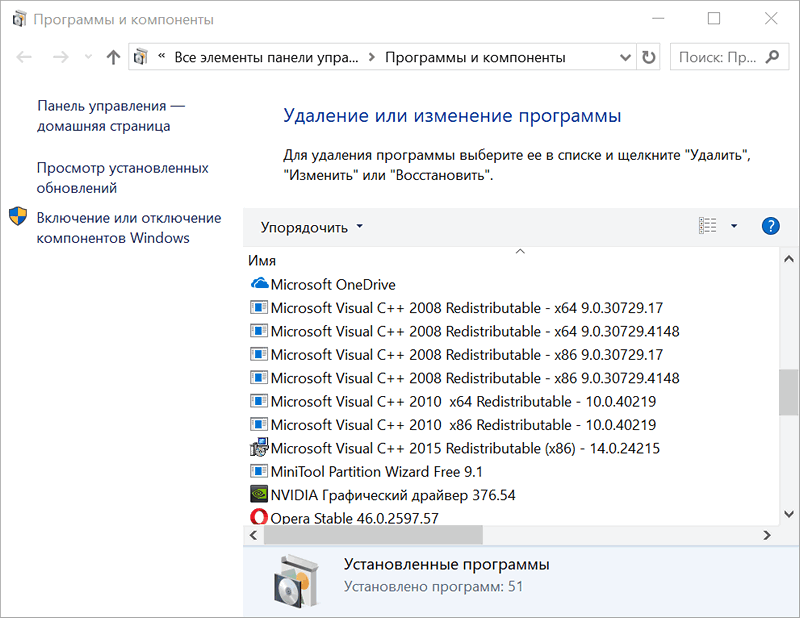This screenshot has width=800, height=618.
Task: Click the installed programs box icon
Action: (x=297, y=581)
